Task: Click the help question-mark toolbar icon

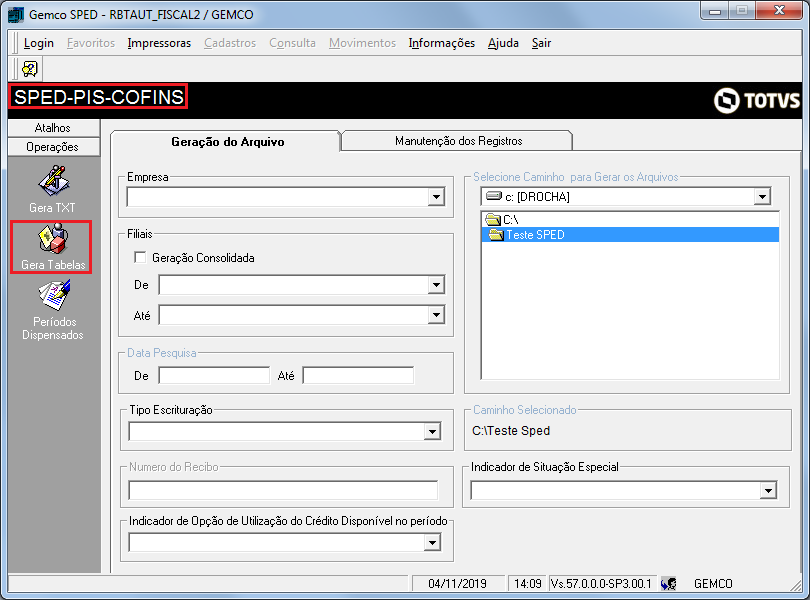Action: point(29,69)
